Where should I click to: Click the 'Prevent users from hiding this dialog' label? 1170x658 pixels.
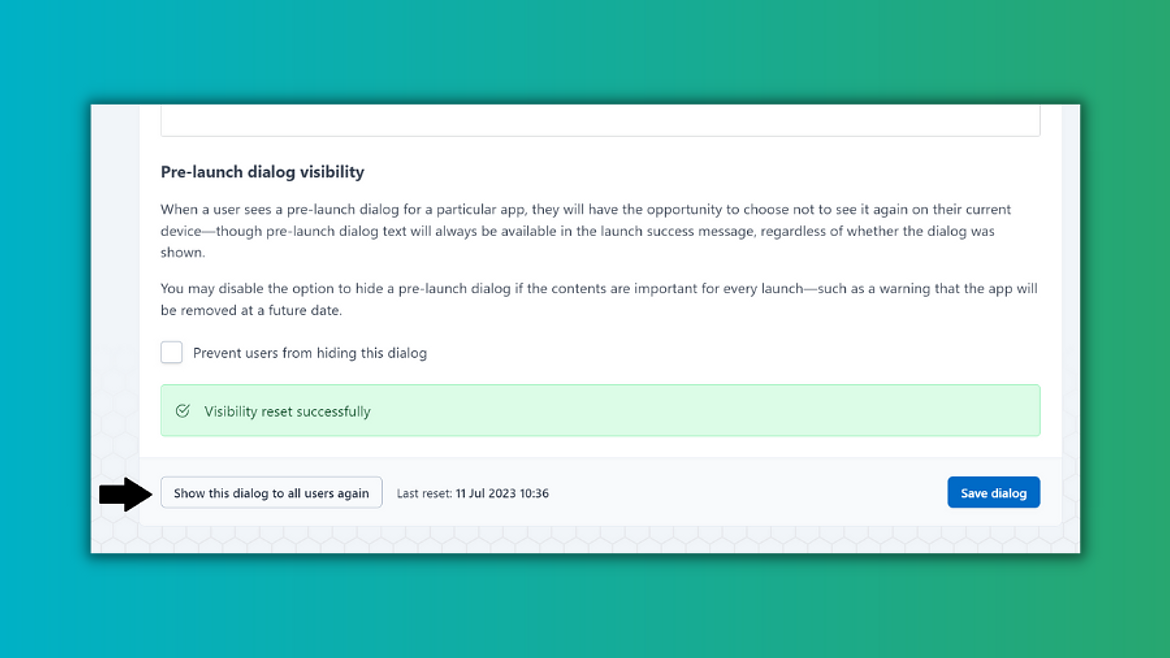pyautogui.click(x=310, y=353)
